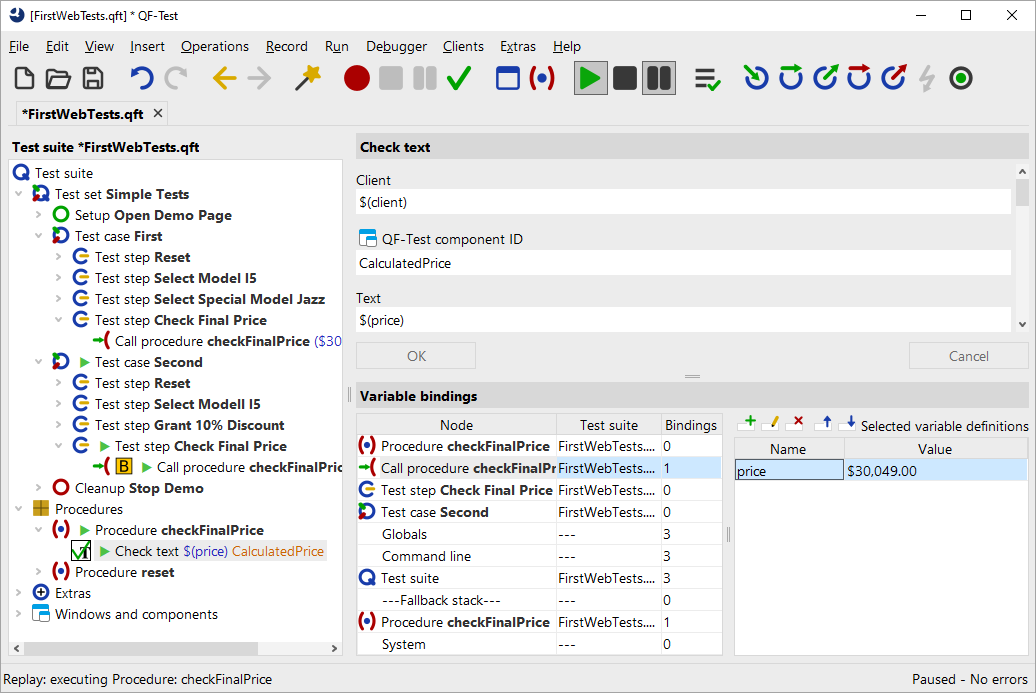Collapse Test set Simple Tests node

click(18, 194)
